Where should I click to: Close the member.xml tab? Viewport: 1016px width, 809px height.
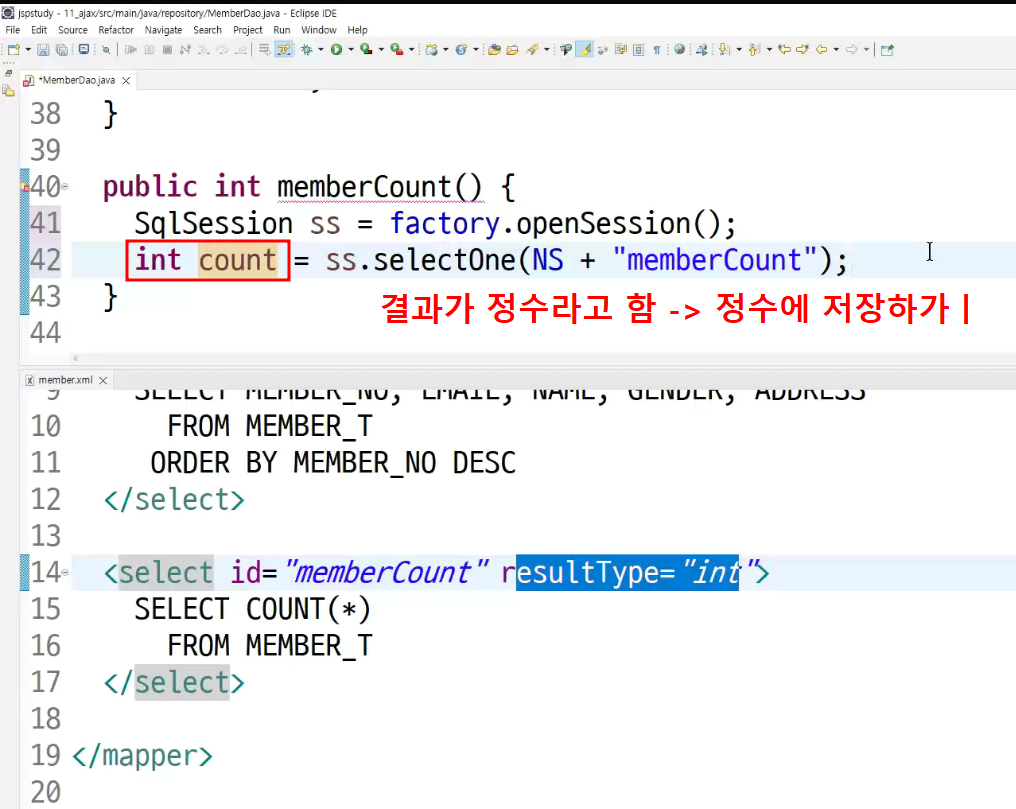103,380
